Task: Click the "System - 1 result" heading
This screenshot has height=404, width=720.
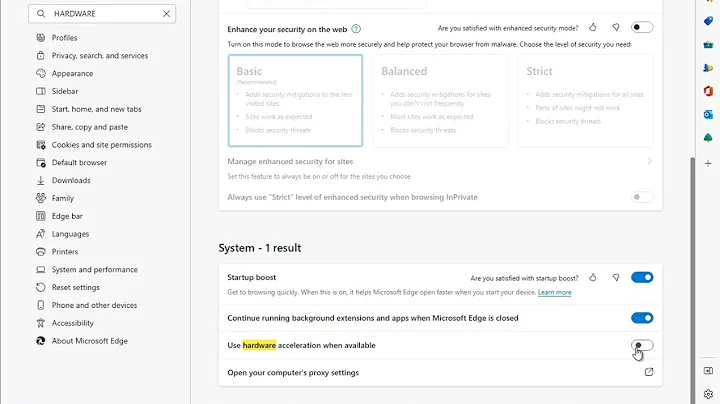Action: pos(260,248)
